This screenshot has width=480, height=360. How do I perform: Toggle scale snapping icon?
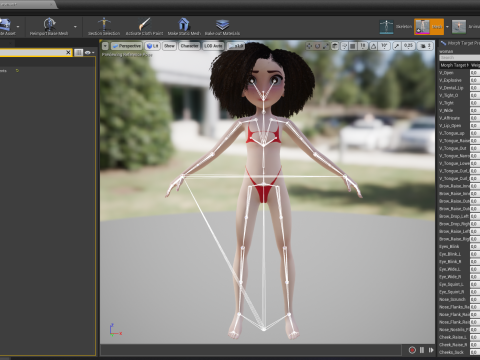coord(397,46)
